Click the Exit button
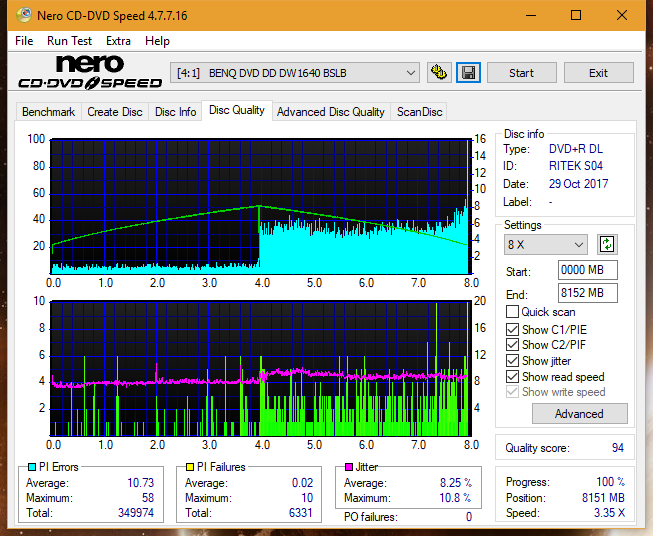Viewport: 653px width, 536px height. 598,73
